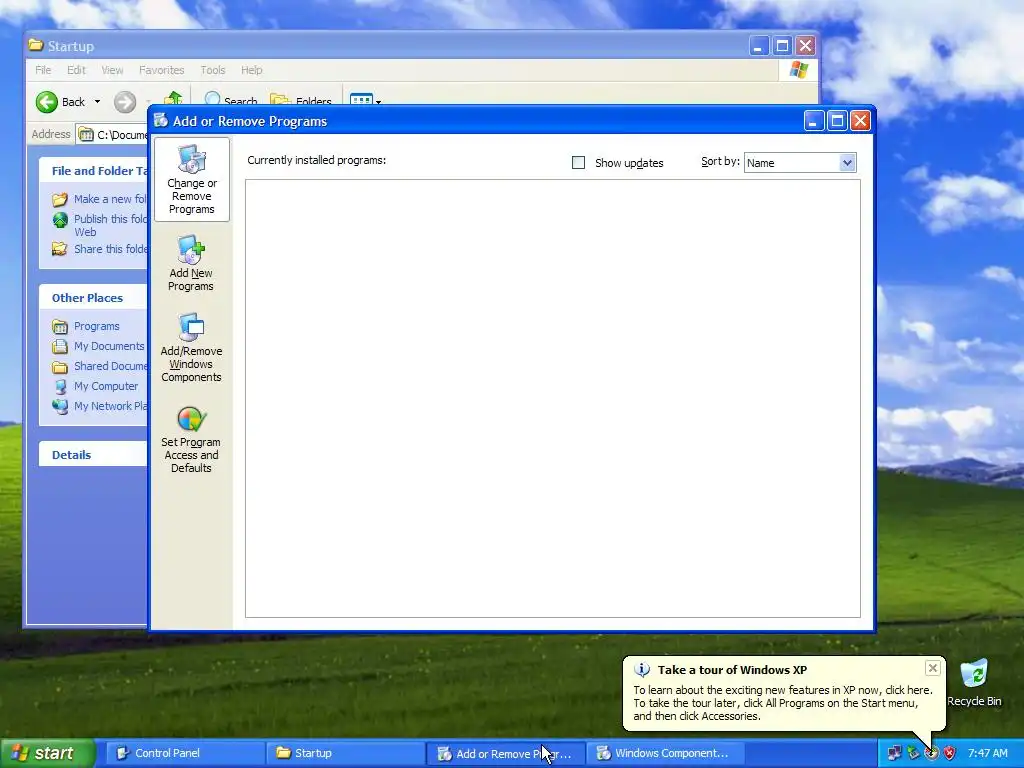This screenshot has height=768, width=1024.
Task: Minimize the Add or Remove Programs window
Action: (x=814, y=121)
